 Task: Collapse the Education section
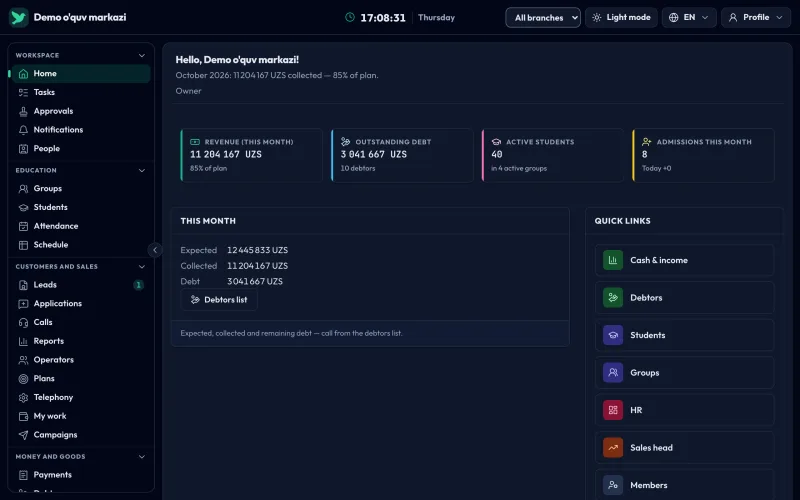[x=142, y=170]
